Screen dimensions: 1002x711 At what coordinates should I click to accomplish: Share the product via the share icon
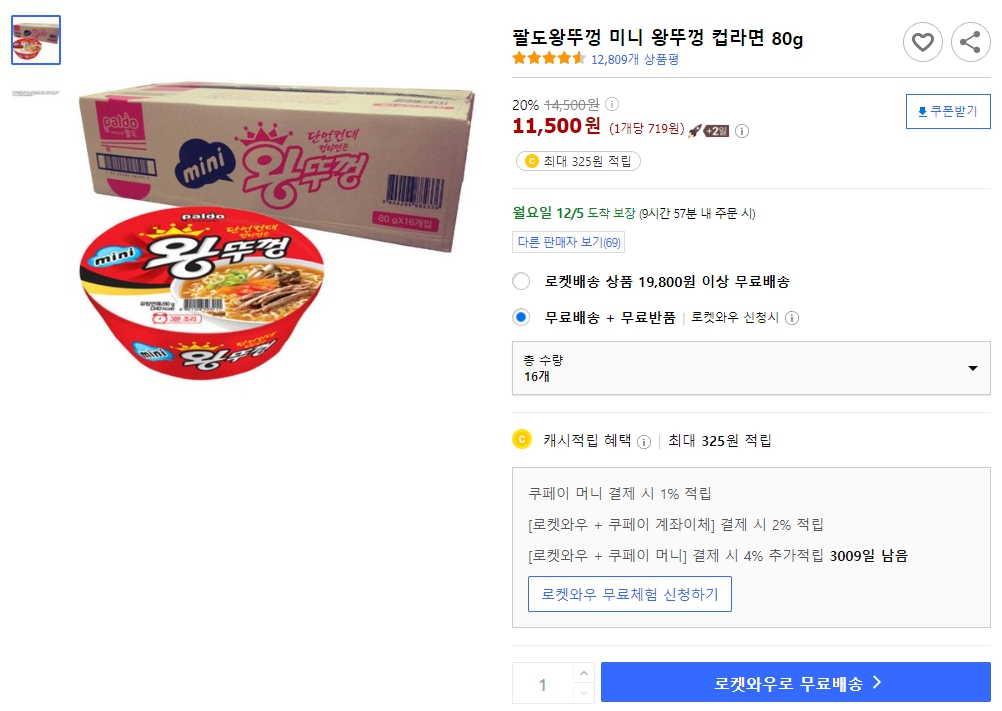click(x=969, y=42)
